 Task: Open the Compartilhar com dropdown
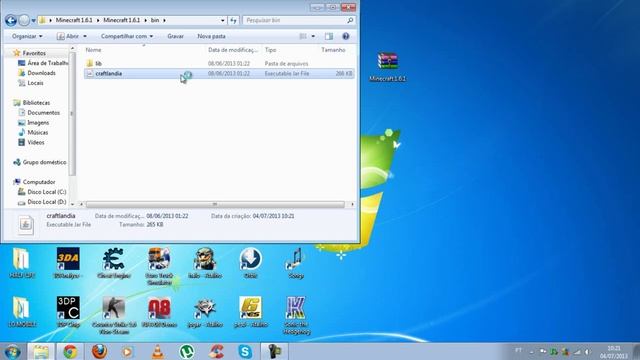(127, 36)
